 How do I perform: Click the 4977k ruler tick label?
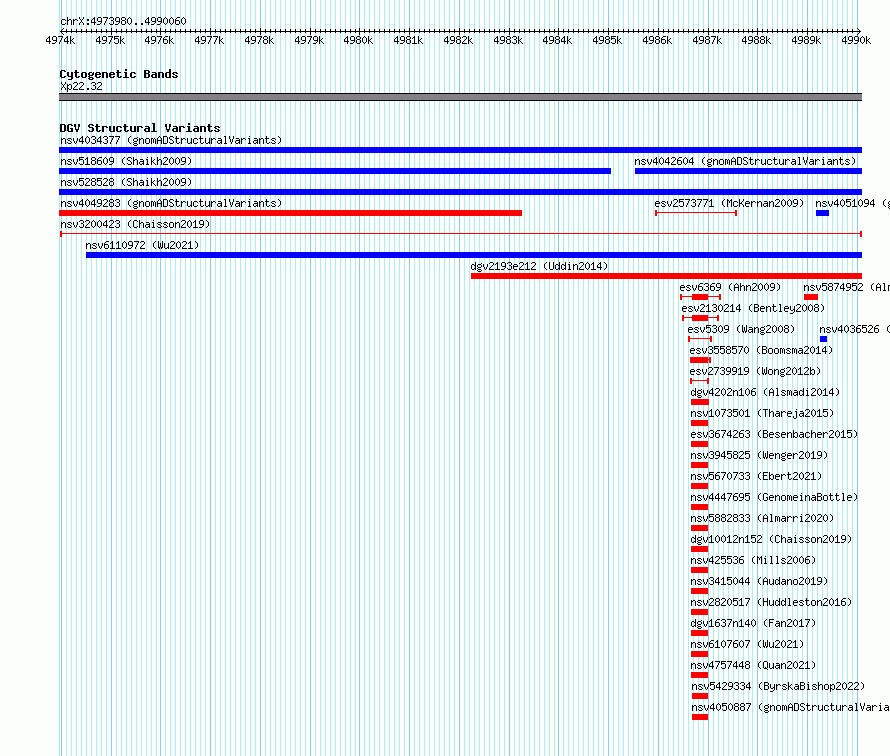pos(209,40)
